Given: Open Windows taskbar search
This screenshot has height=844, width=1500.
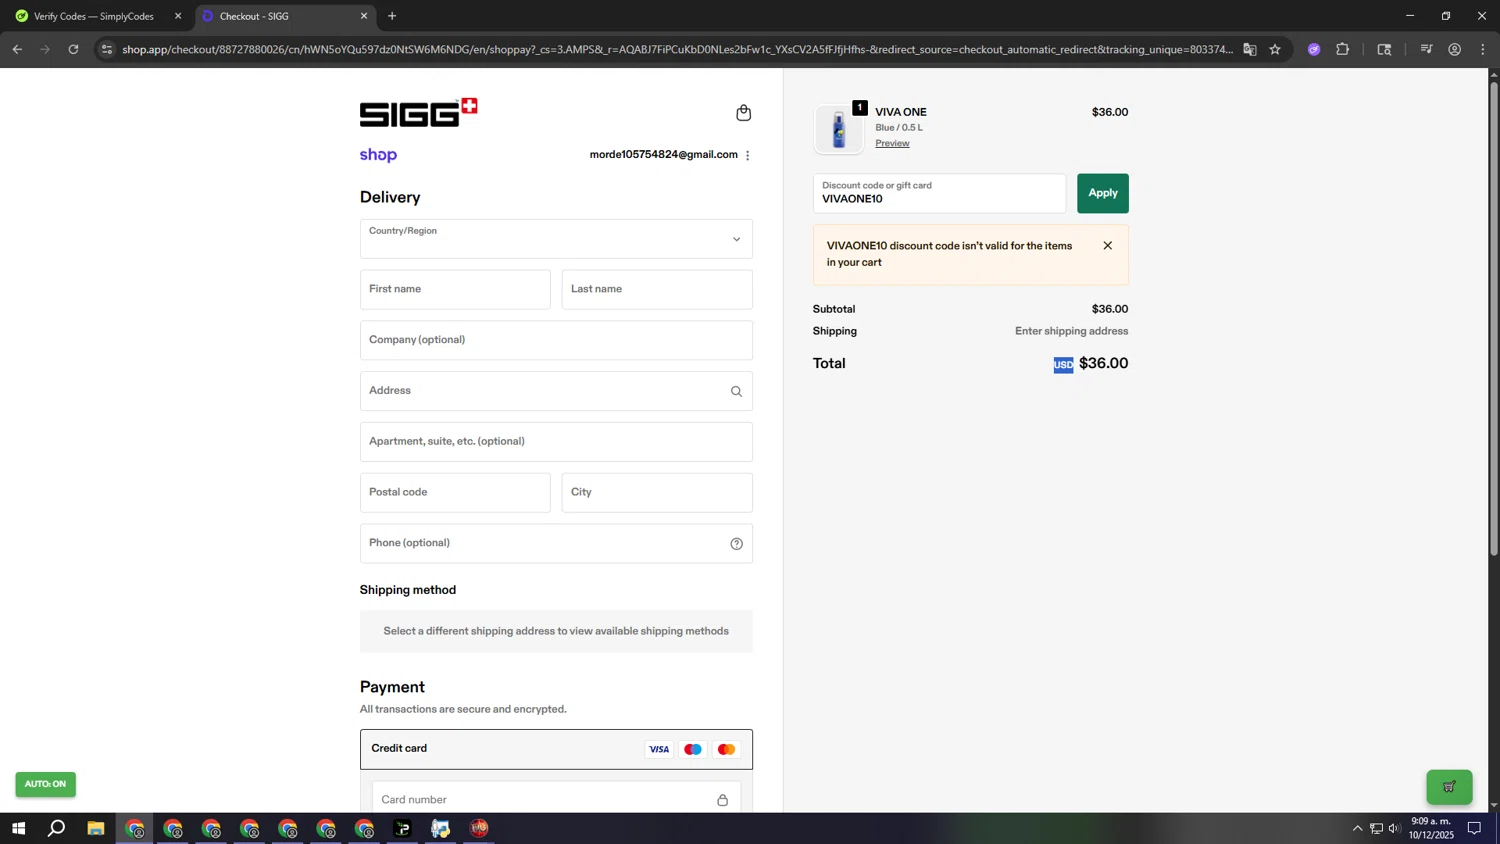Looking at the screenshot, I should pos(57,828).
